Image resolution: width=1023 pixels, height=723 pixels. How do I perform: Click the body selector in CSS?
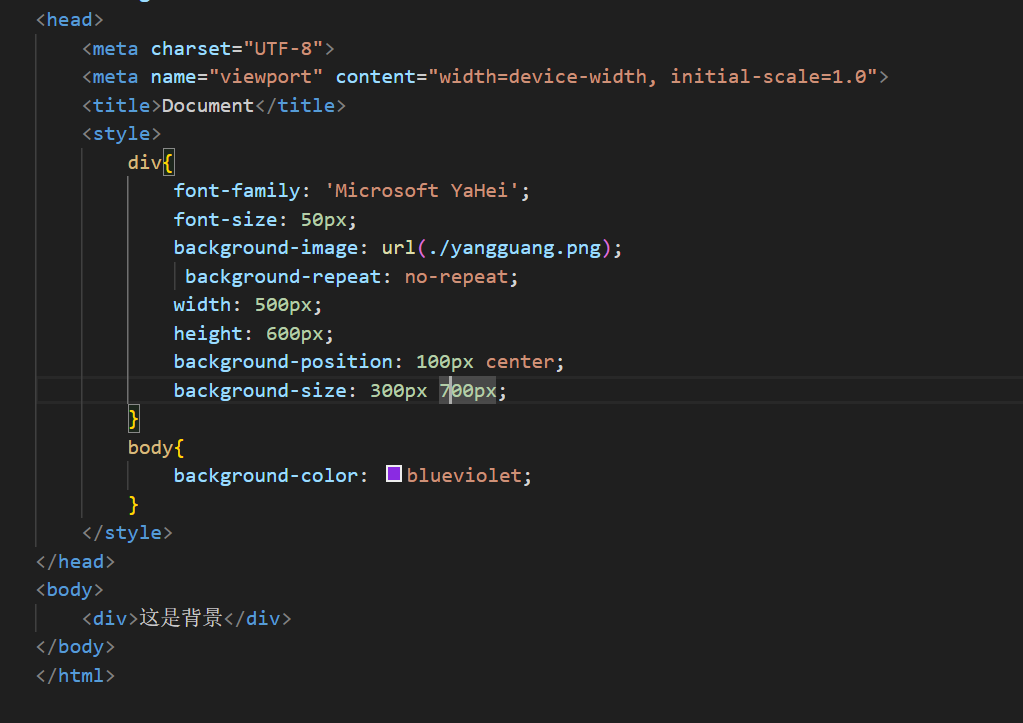(151, 448)
